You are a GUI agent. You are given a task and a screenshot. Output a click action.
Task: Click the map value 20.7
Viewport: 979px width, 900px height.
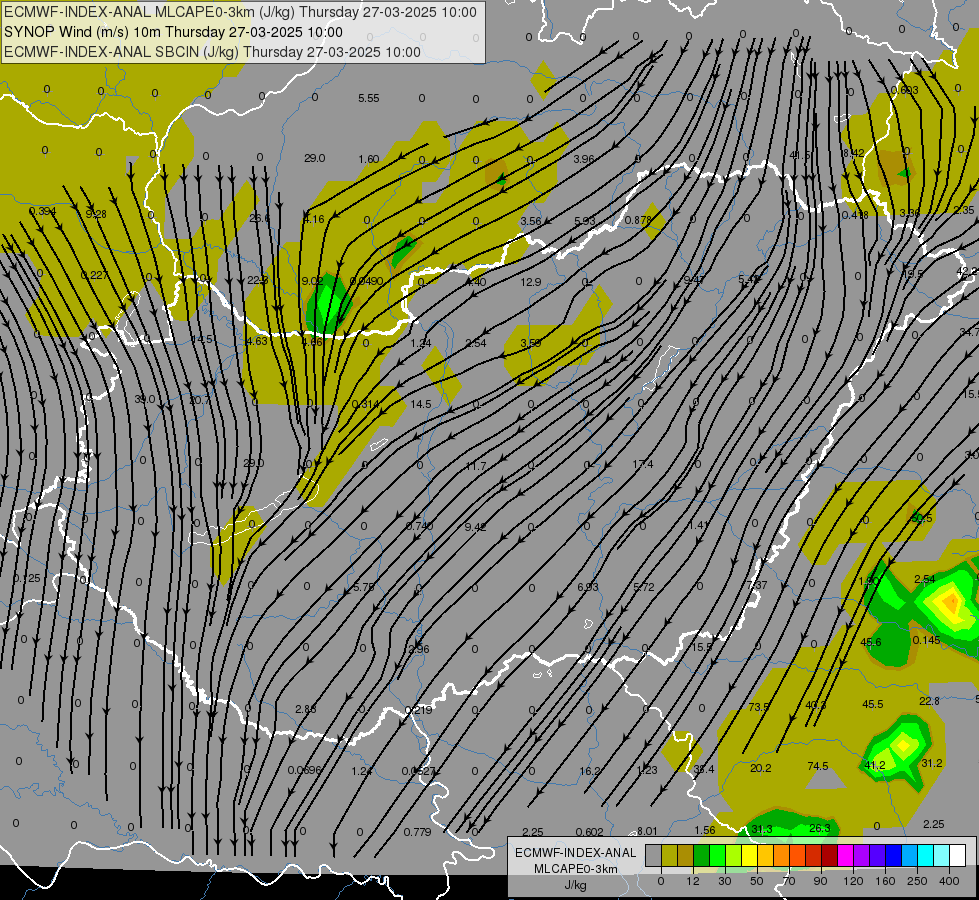pos(200,400)
